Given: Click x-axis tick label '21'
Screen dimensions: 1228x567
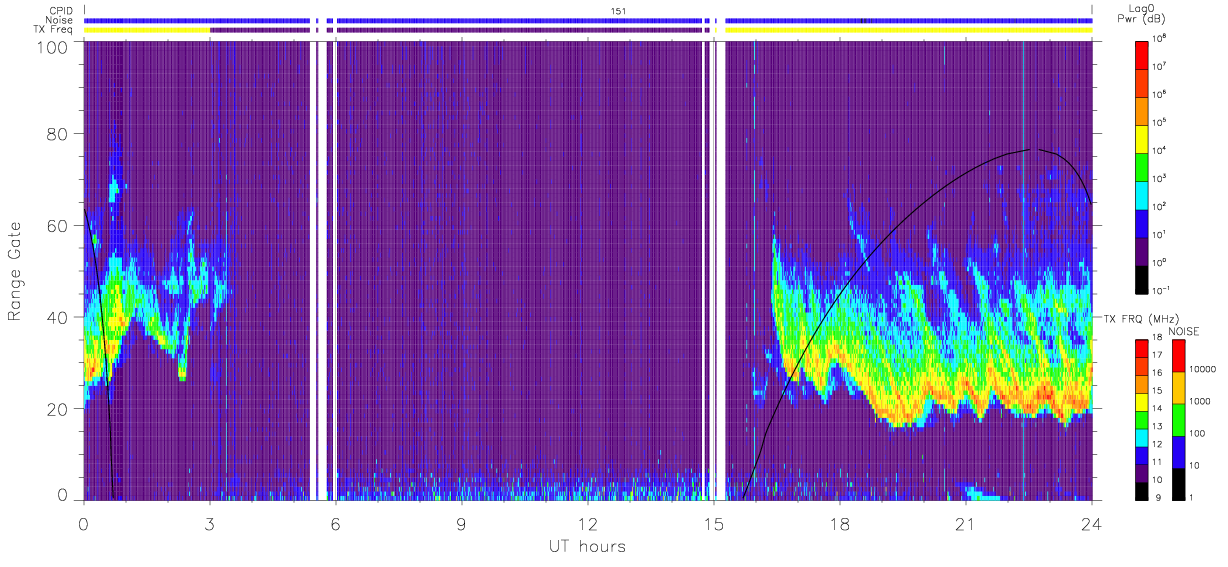Looking at the screenshot, I should 965,523.
